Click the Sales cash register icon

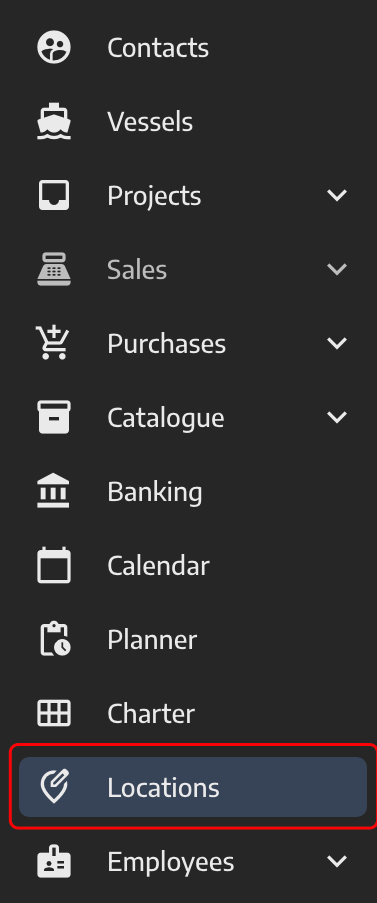54,269
